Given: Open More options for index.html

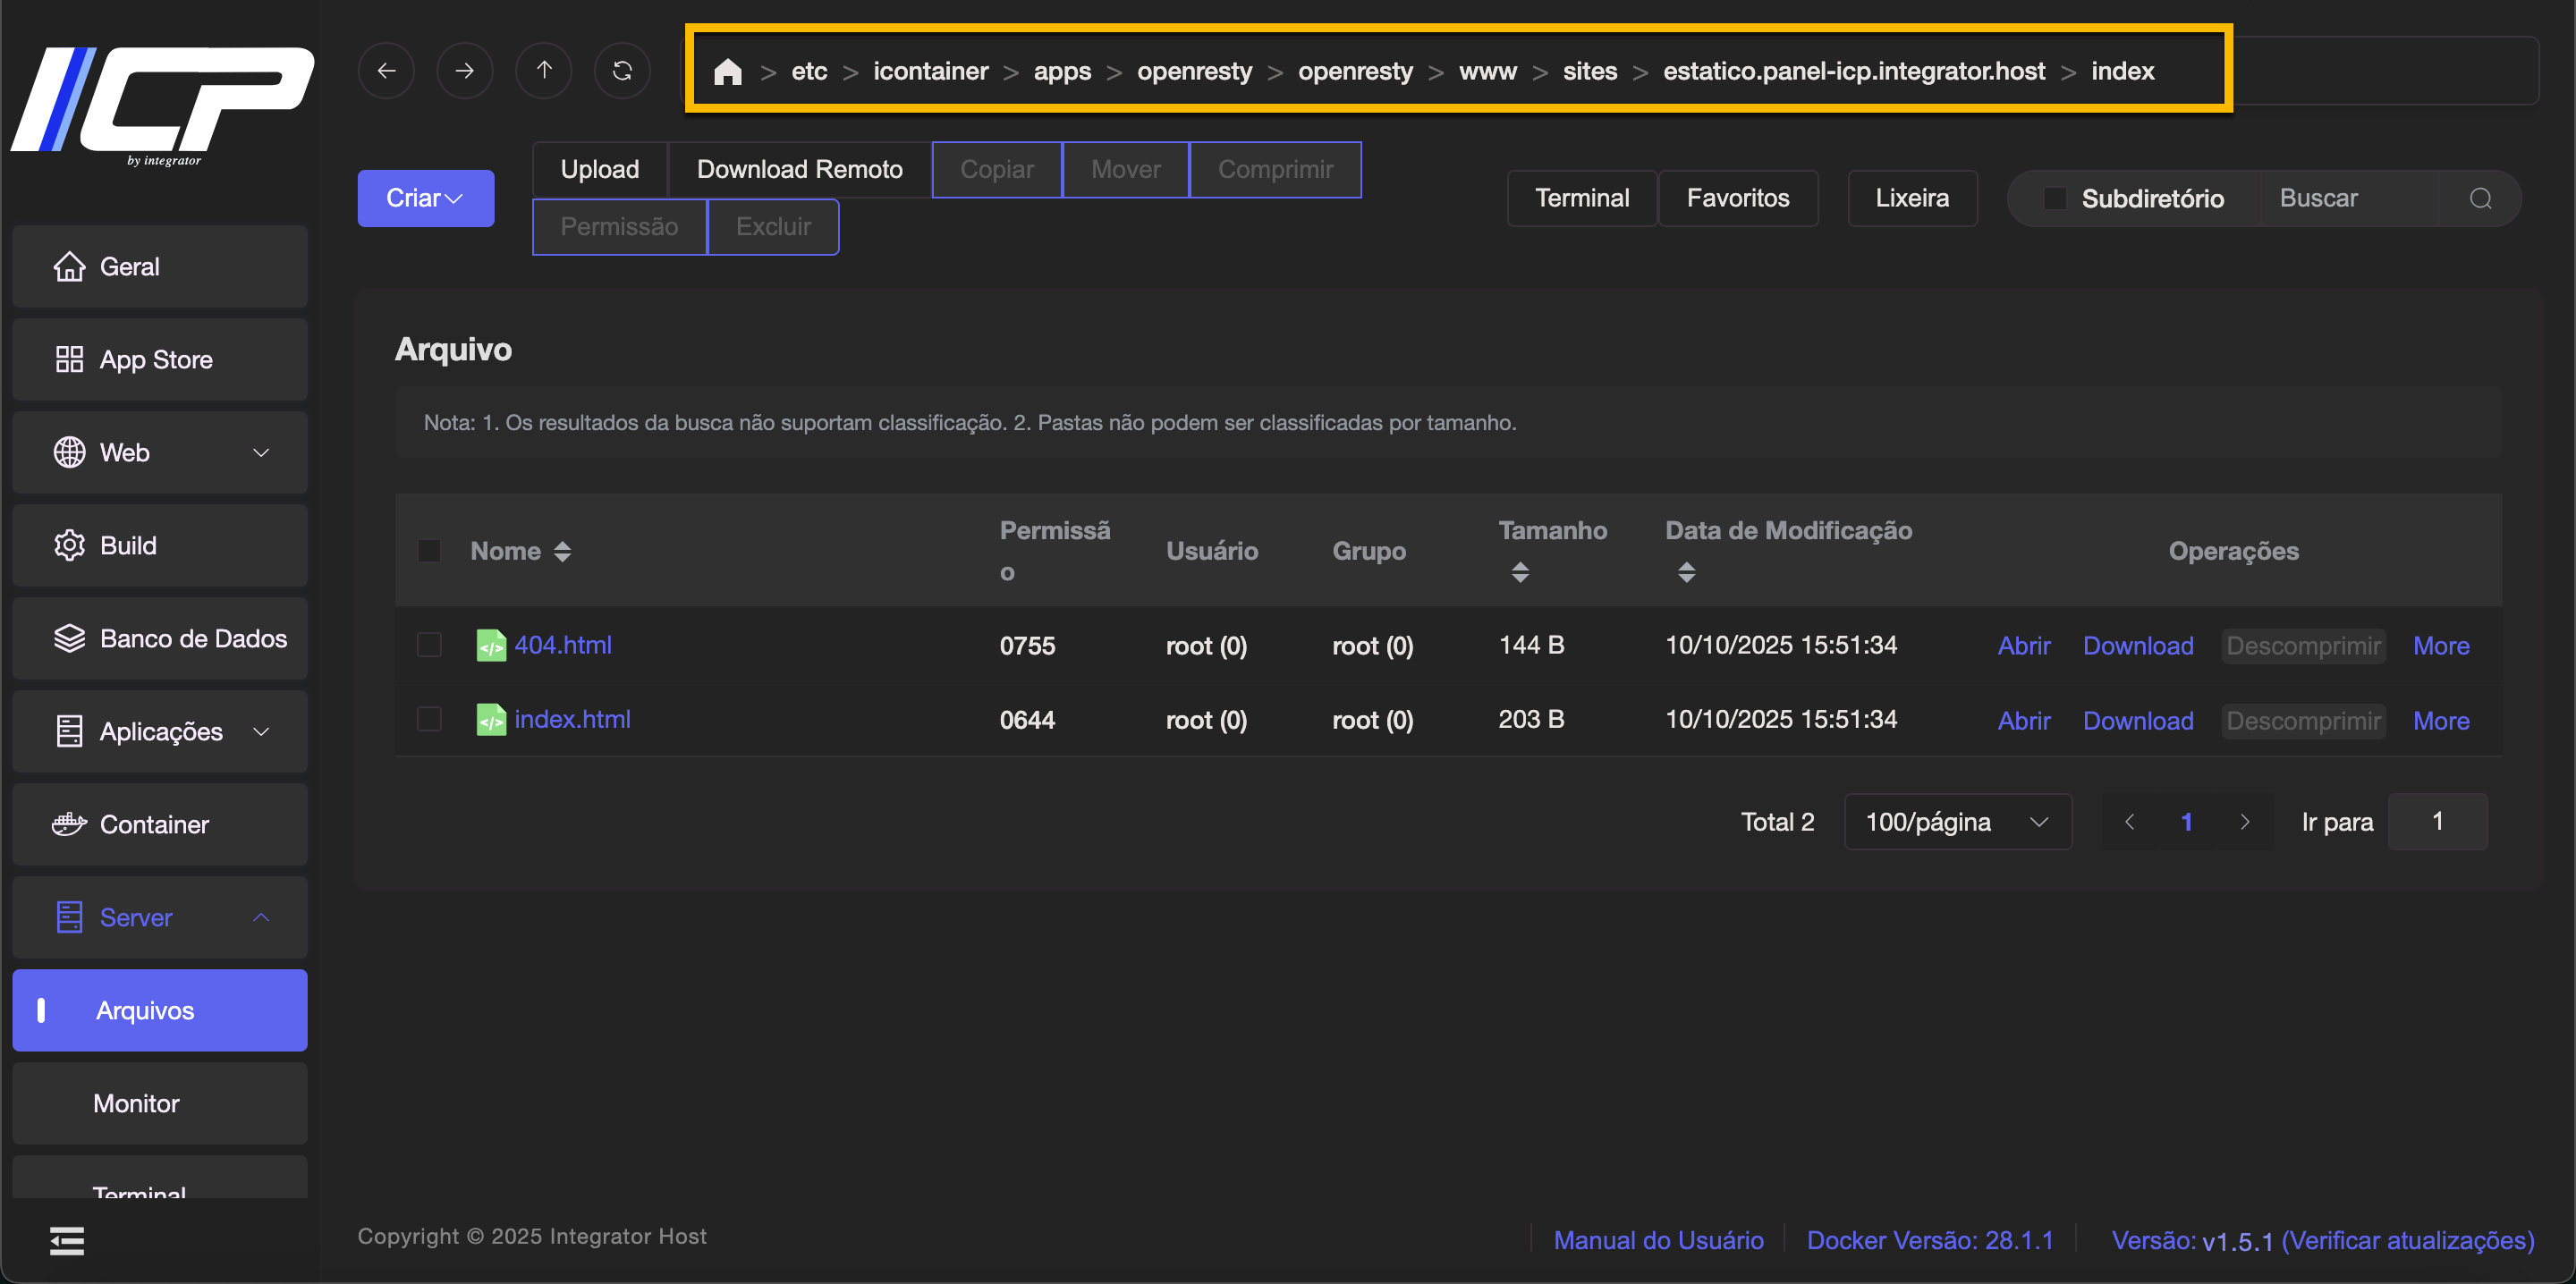Looking at the screenshot, I should pyautogui.click(x=2440, y=720).
